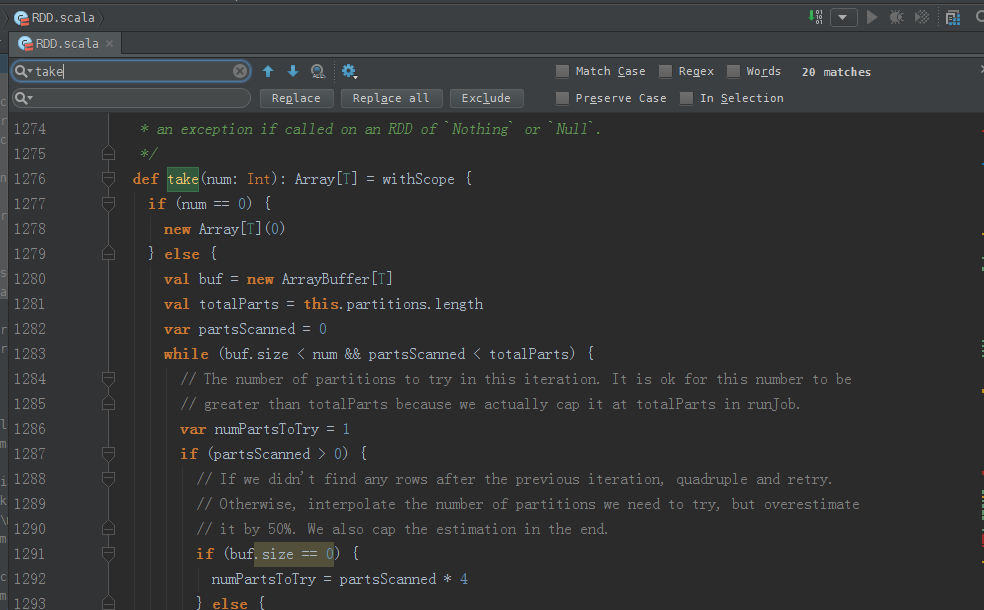984x610 pixels.
Task: Click 'totalParts' declaration on line 1281
Action: (239, 304)
